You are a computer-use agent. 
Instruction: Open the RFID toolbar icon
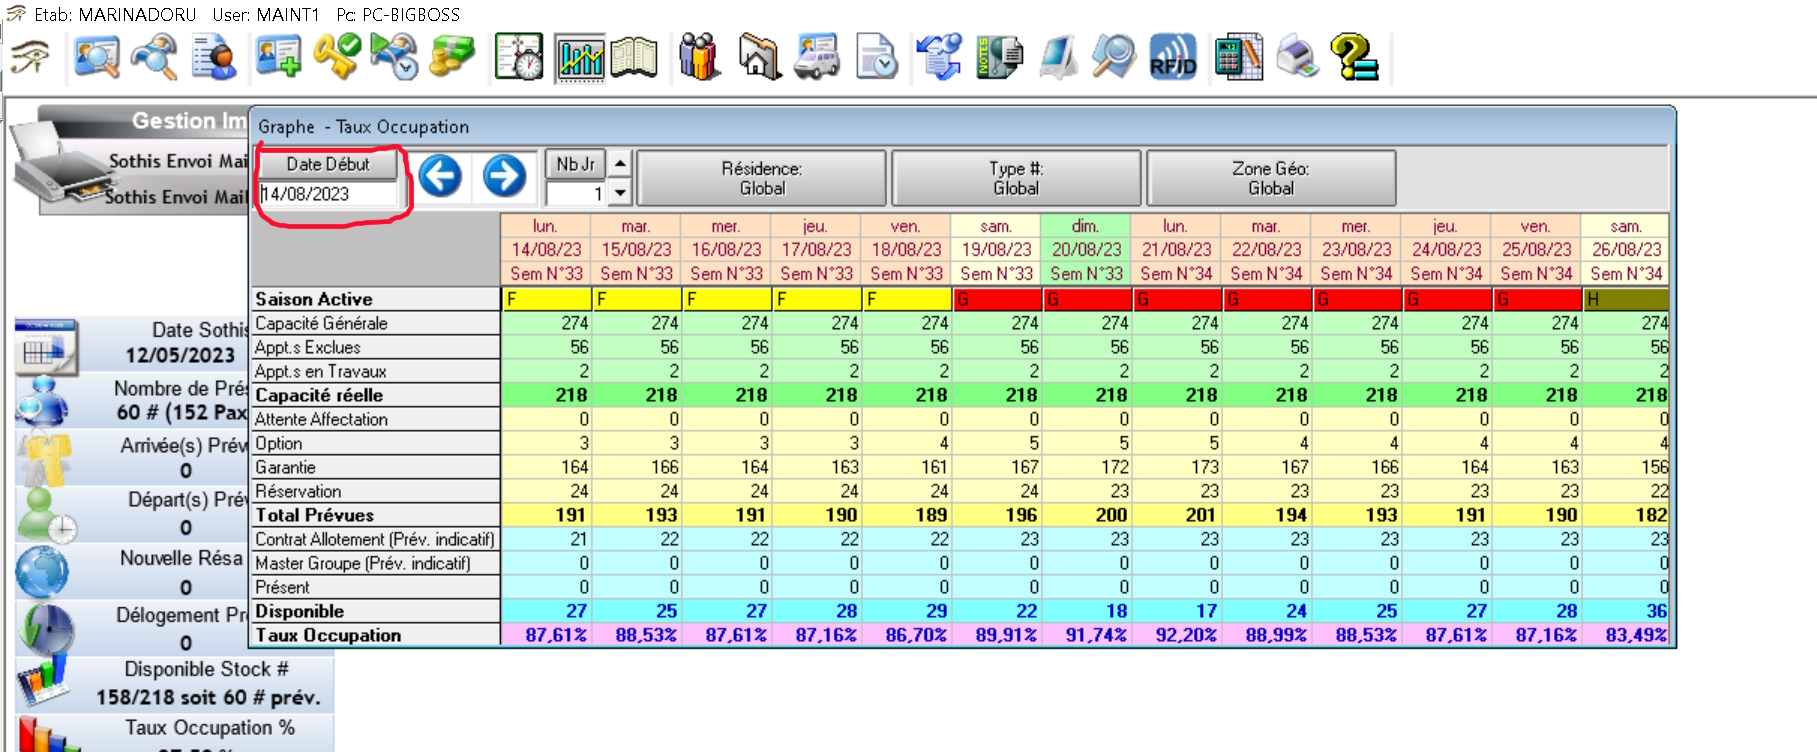tap(1173, 57)
